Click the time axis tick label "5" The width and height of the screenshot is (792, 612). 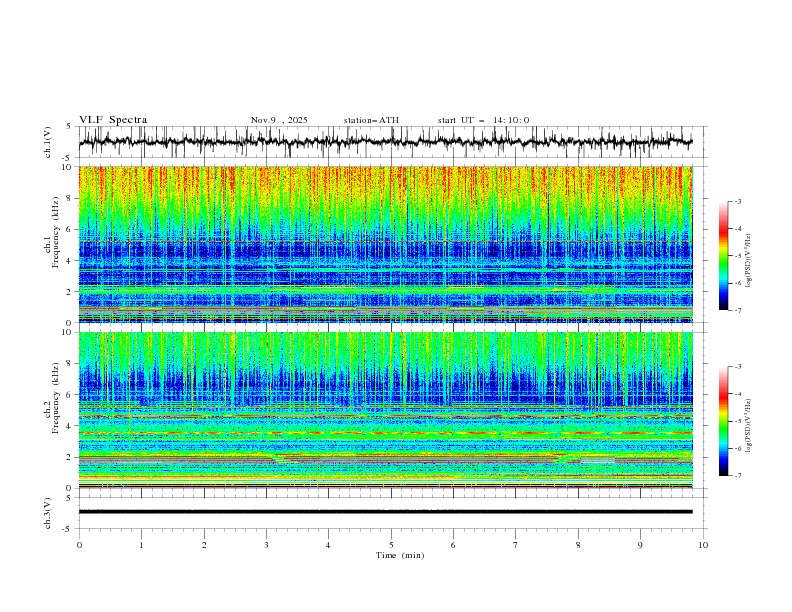[391, 545]
